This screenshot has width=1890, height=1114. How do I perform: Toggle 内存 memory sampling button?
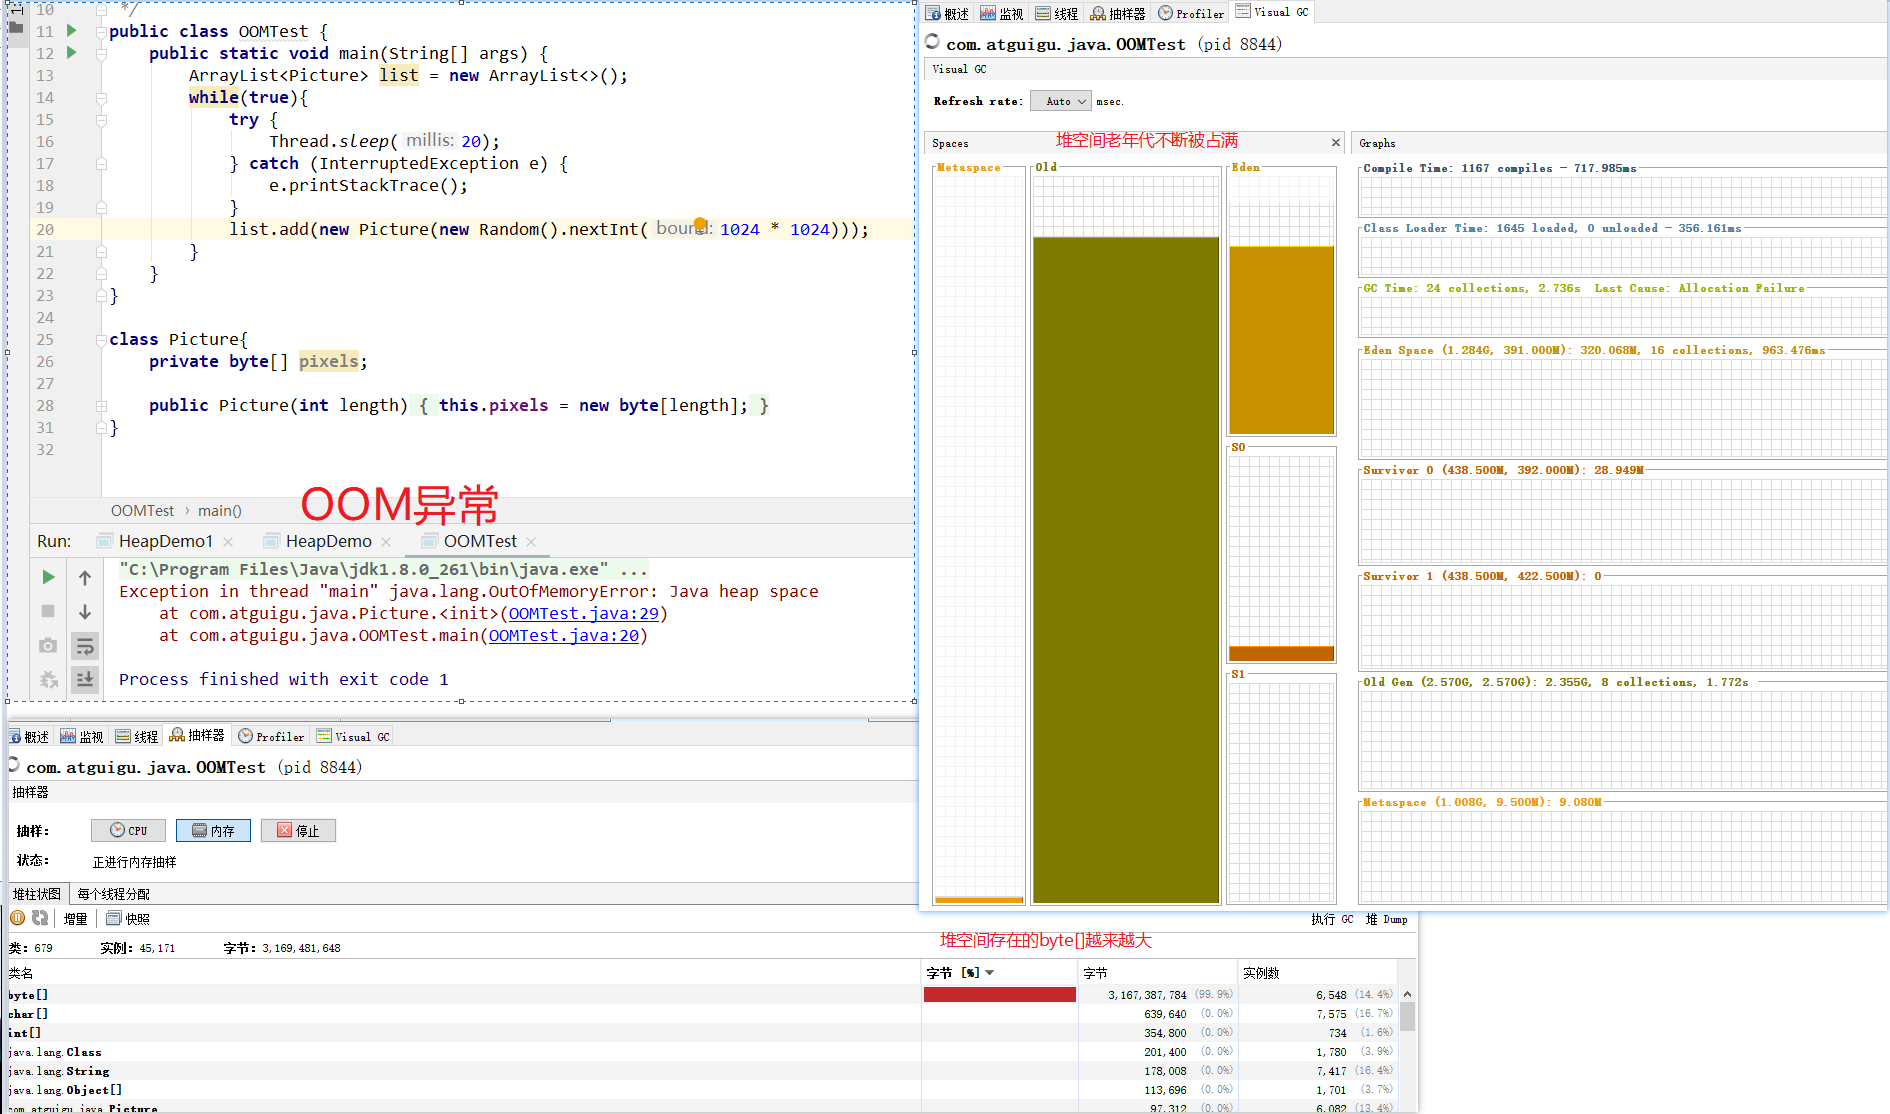click(x=213, y=830)
